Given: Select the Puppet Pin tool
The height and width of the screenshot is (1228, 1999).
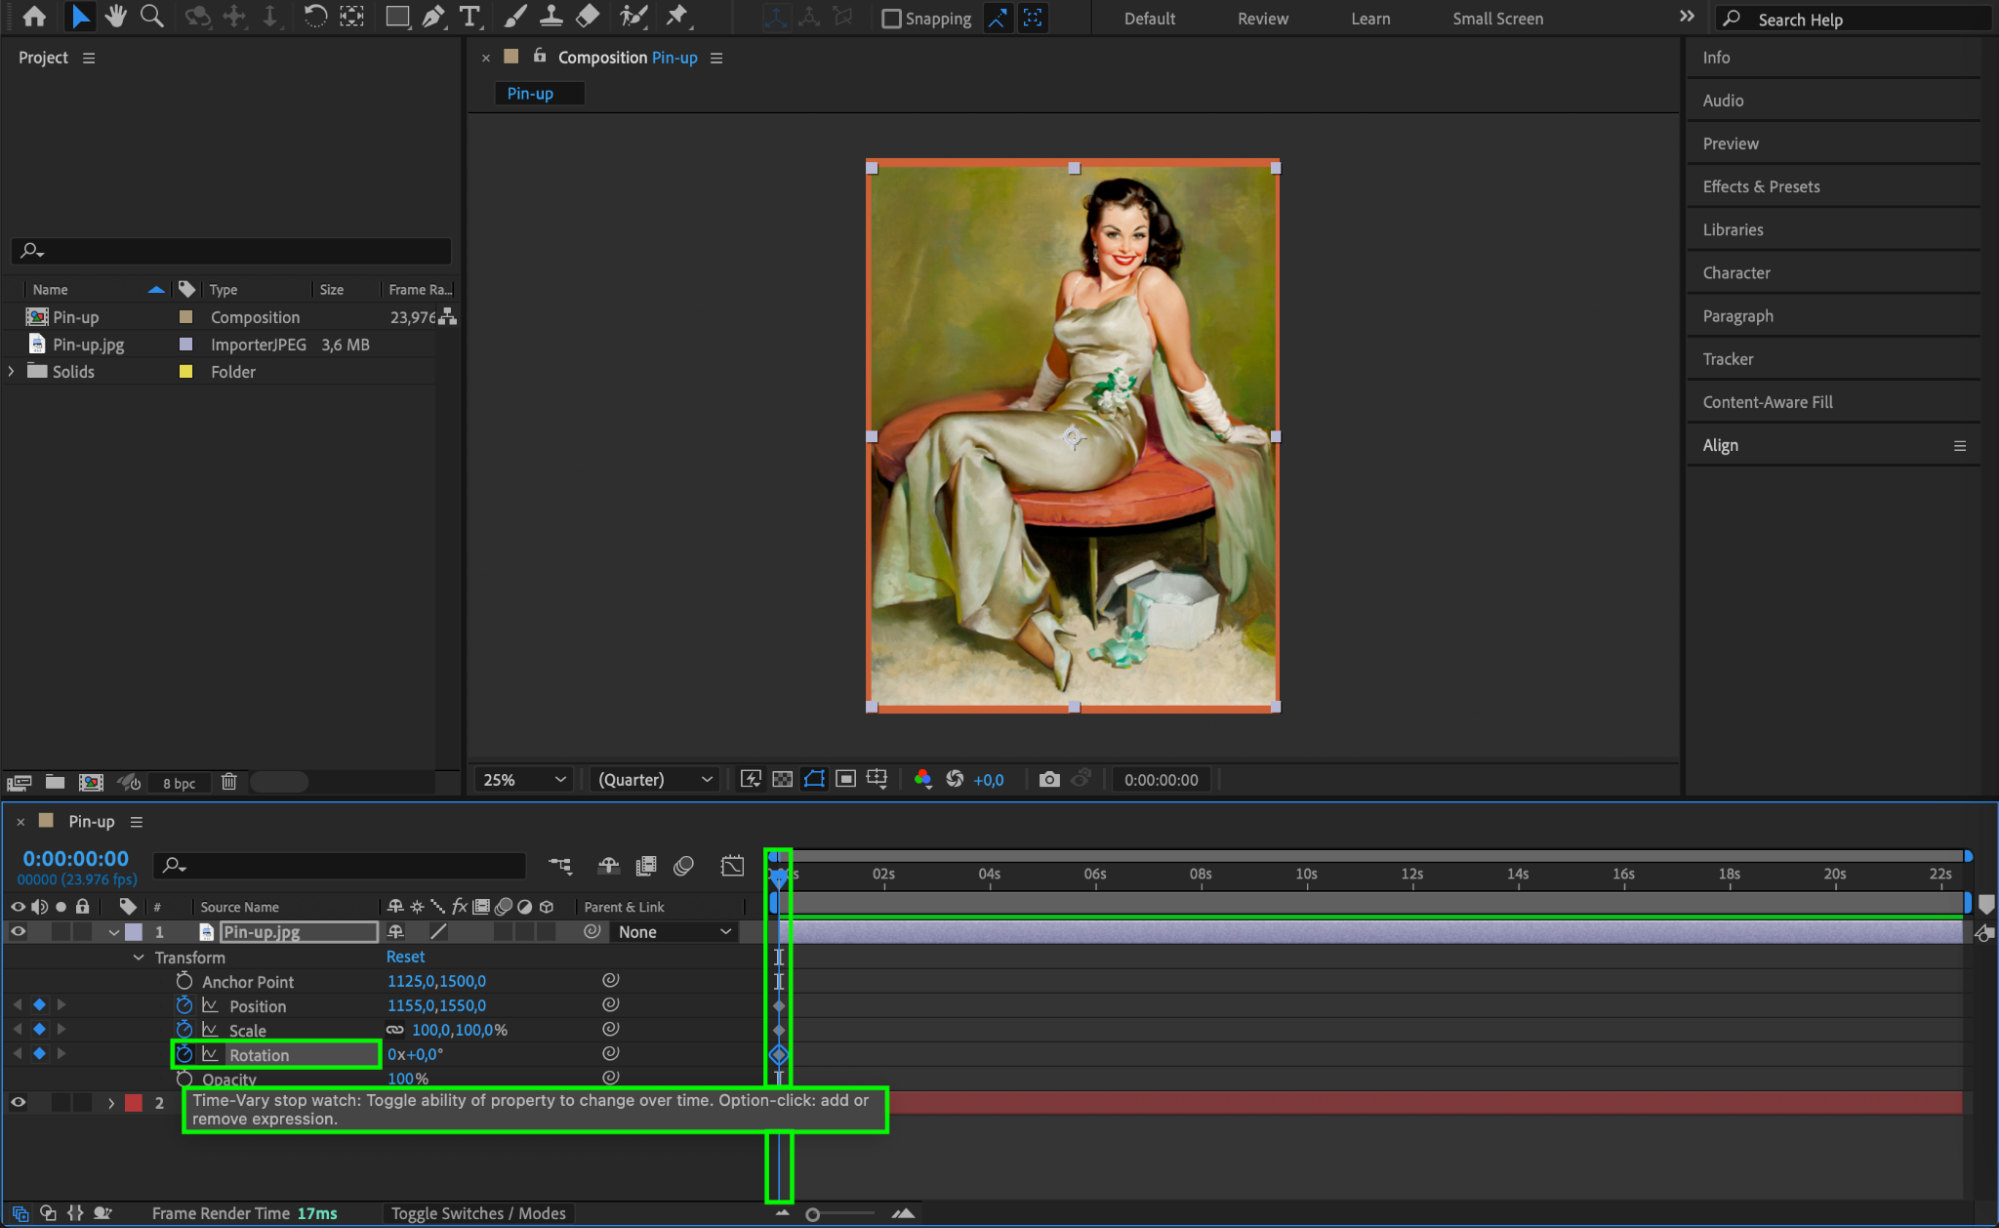Looking at the screenshot, I should pos(678,16).
